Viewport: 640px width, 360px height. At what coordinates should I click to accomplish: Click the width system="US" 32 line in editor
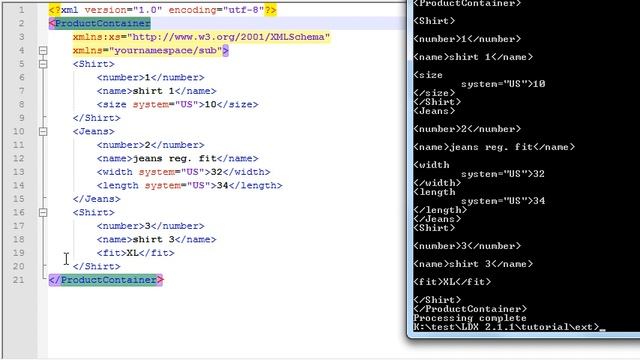pyautogui.click(x=183, y=172)
